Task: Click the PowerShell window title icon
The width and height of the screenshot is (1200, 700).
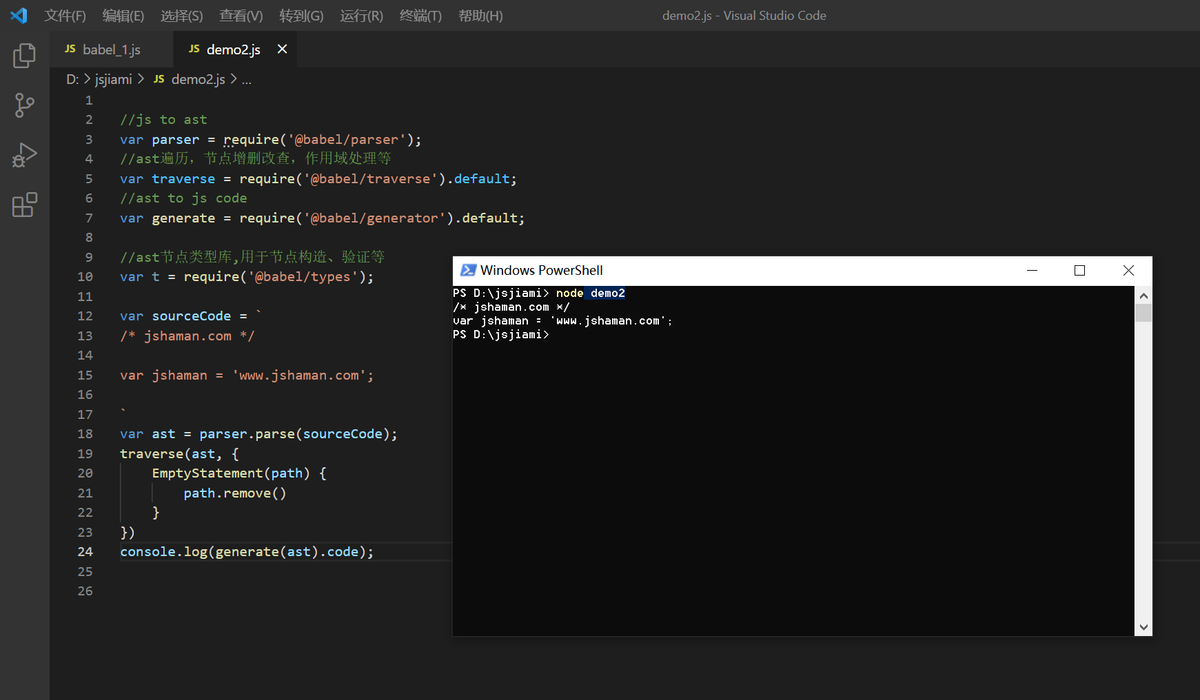Action: (x=467, y=270)
